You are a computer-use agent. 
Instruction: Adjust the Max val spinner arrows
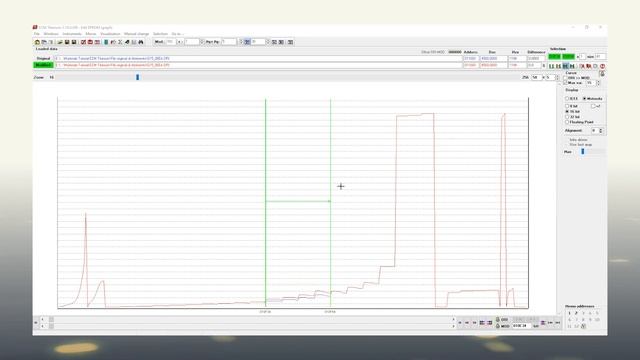pos(598,83)
